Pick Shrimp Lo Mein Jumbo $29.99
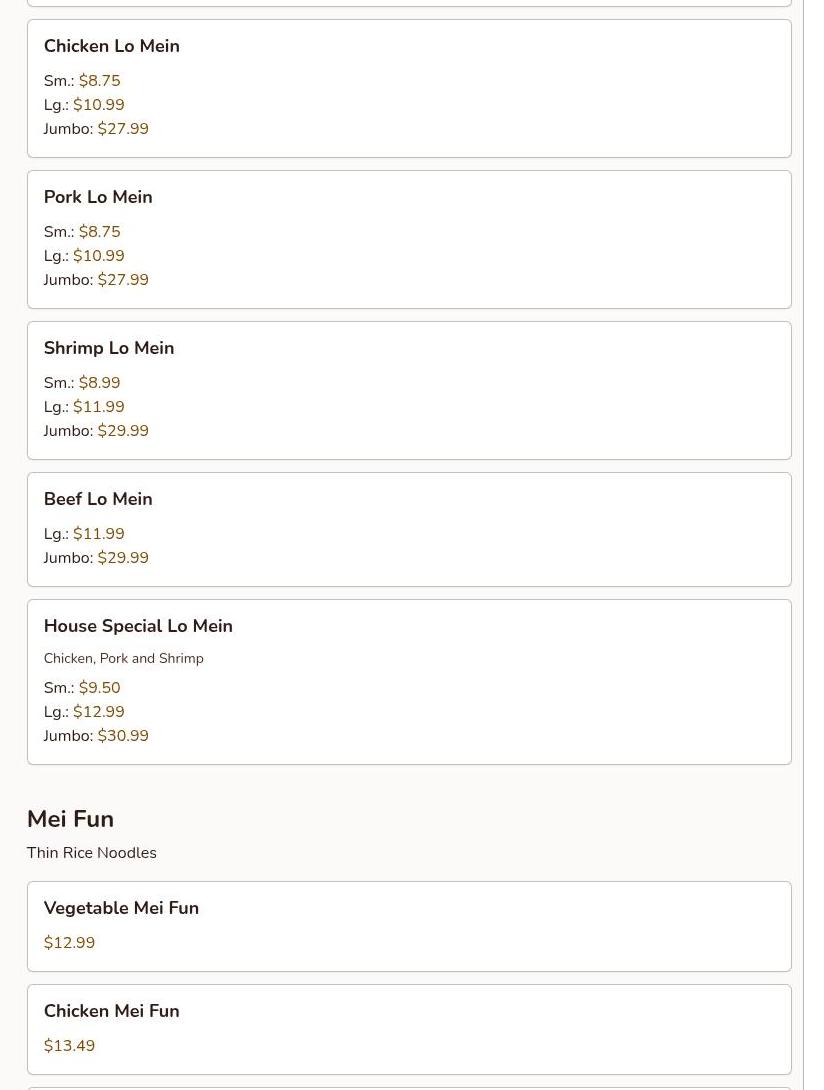 click(x=122, y=431)
